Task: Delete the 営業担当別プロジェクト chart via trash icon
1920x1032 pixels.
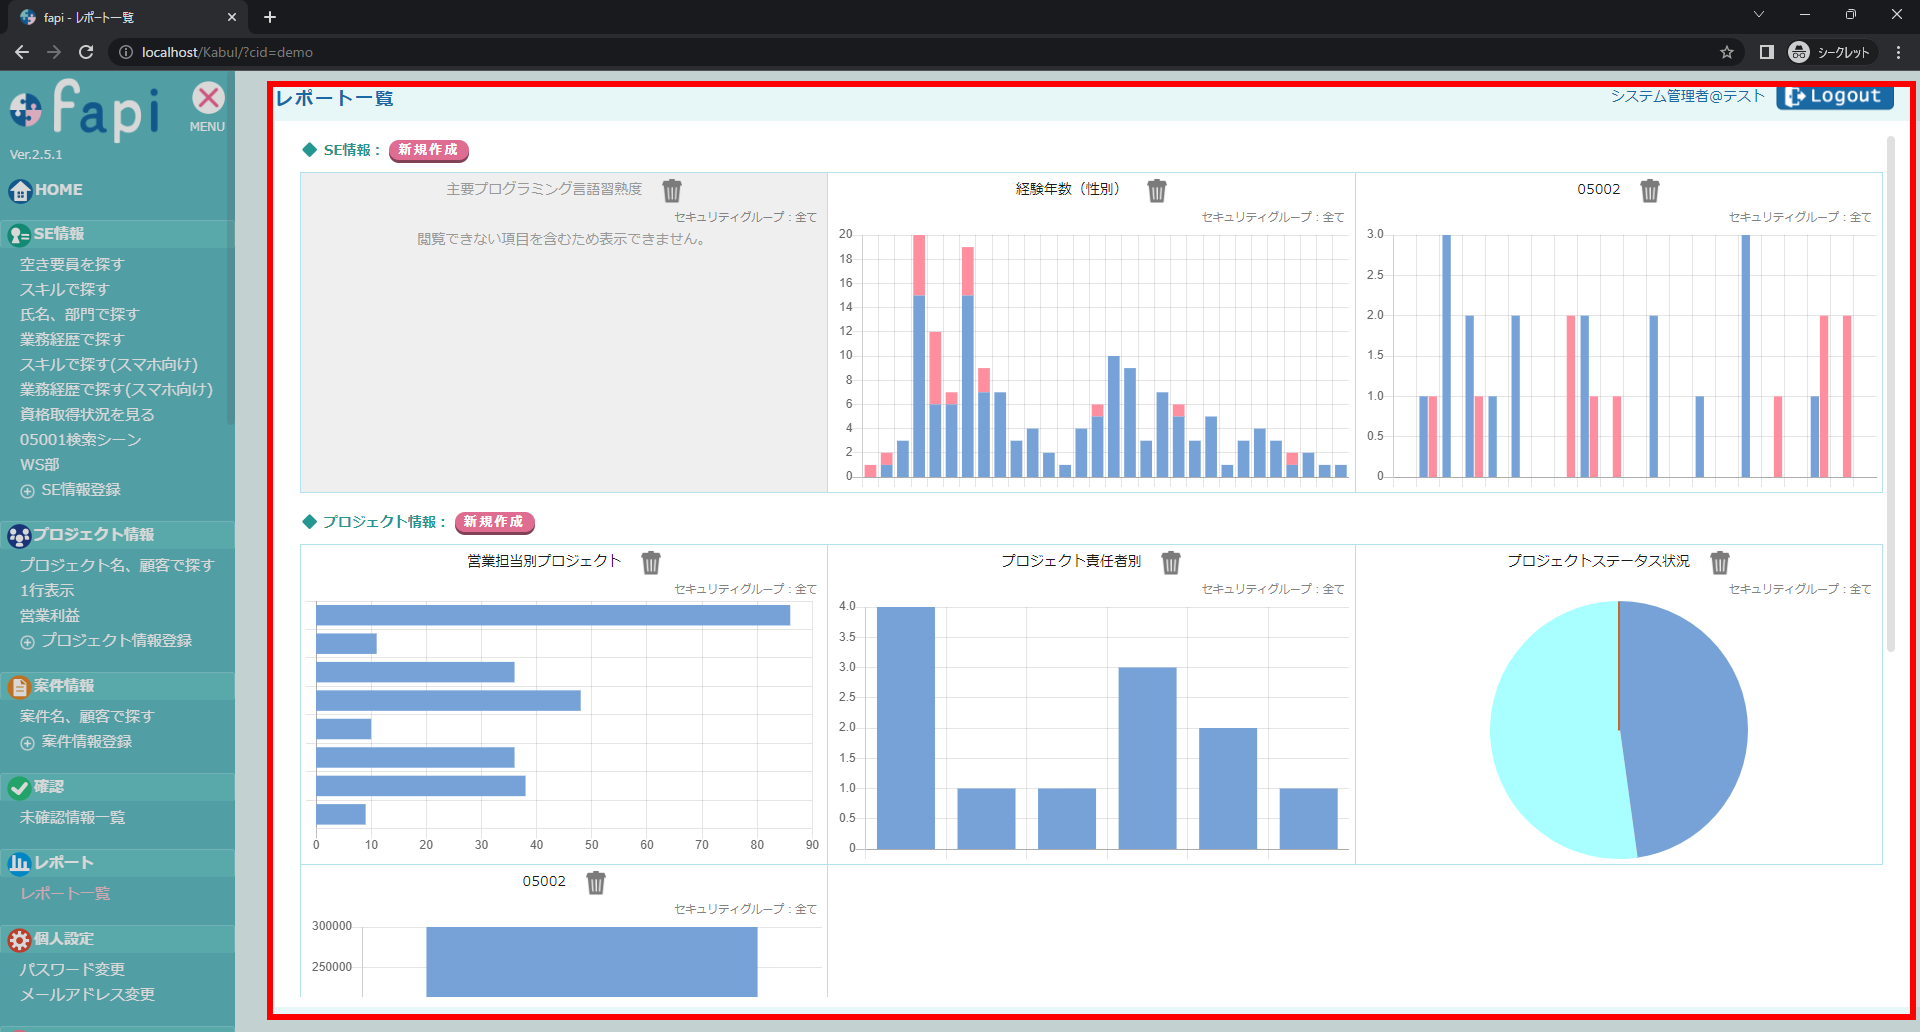Action: coord(651,562)
